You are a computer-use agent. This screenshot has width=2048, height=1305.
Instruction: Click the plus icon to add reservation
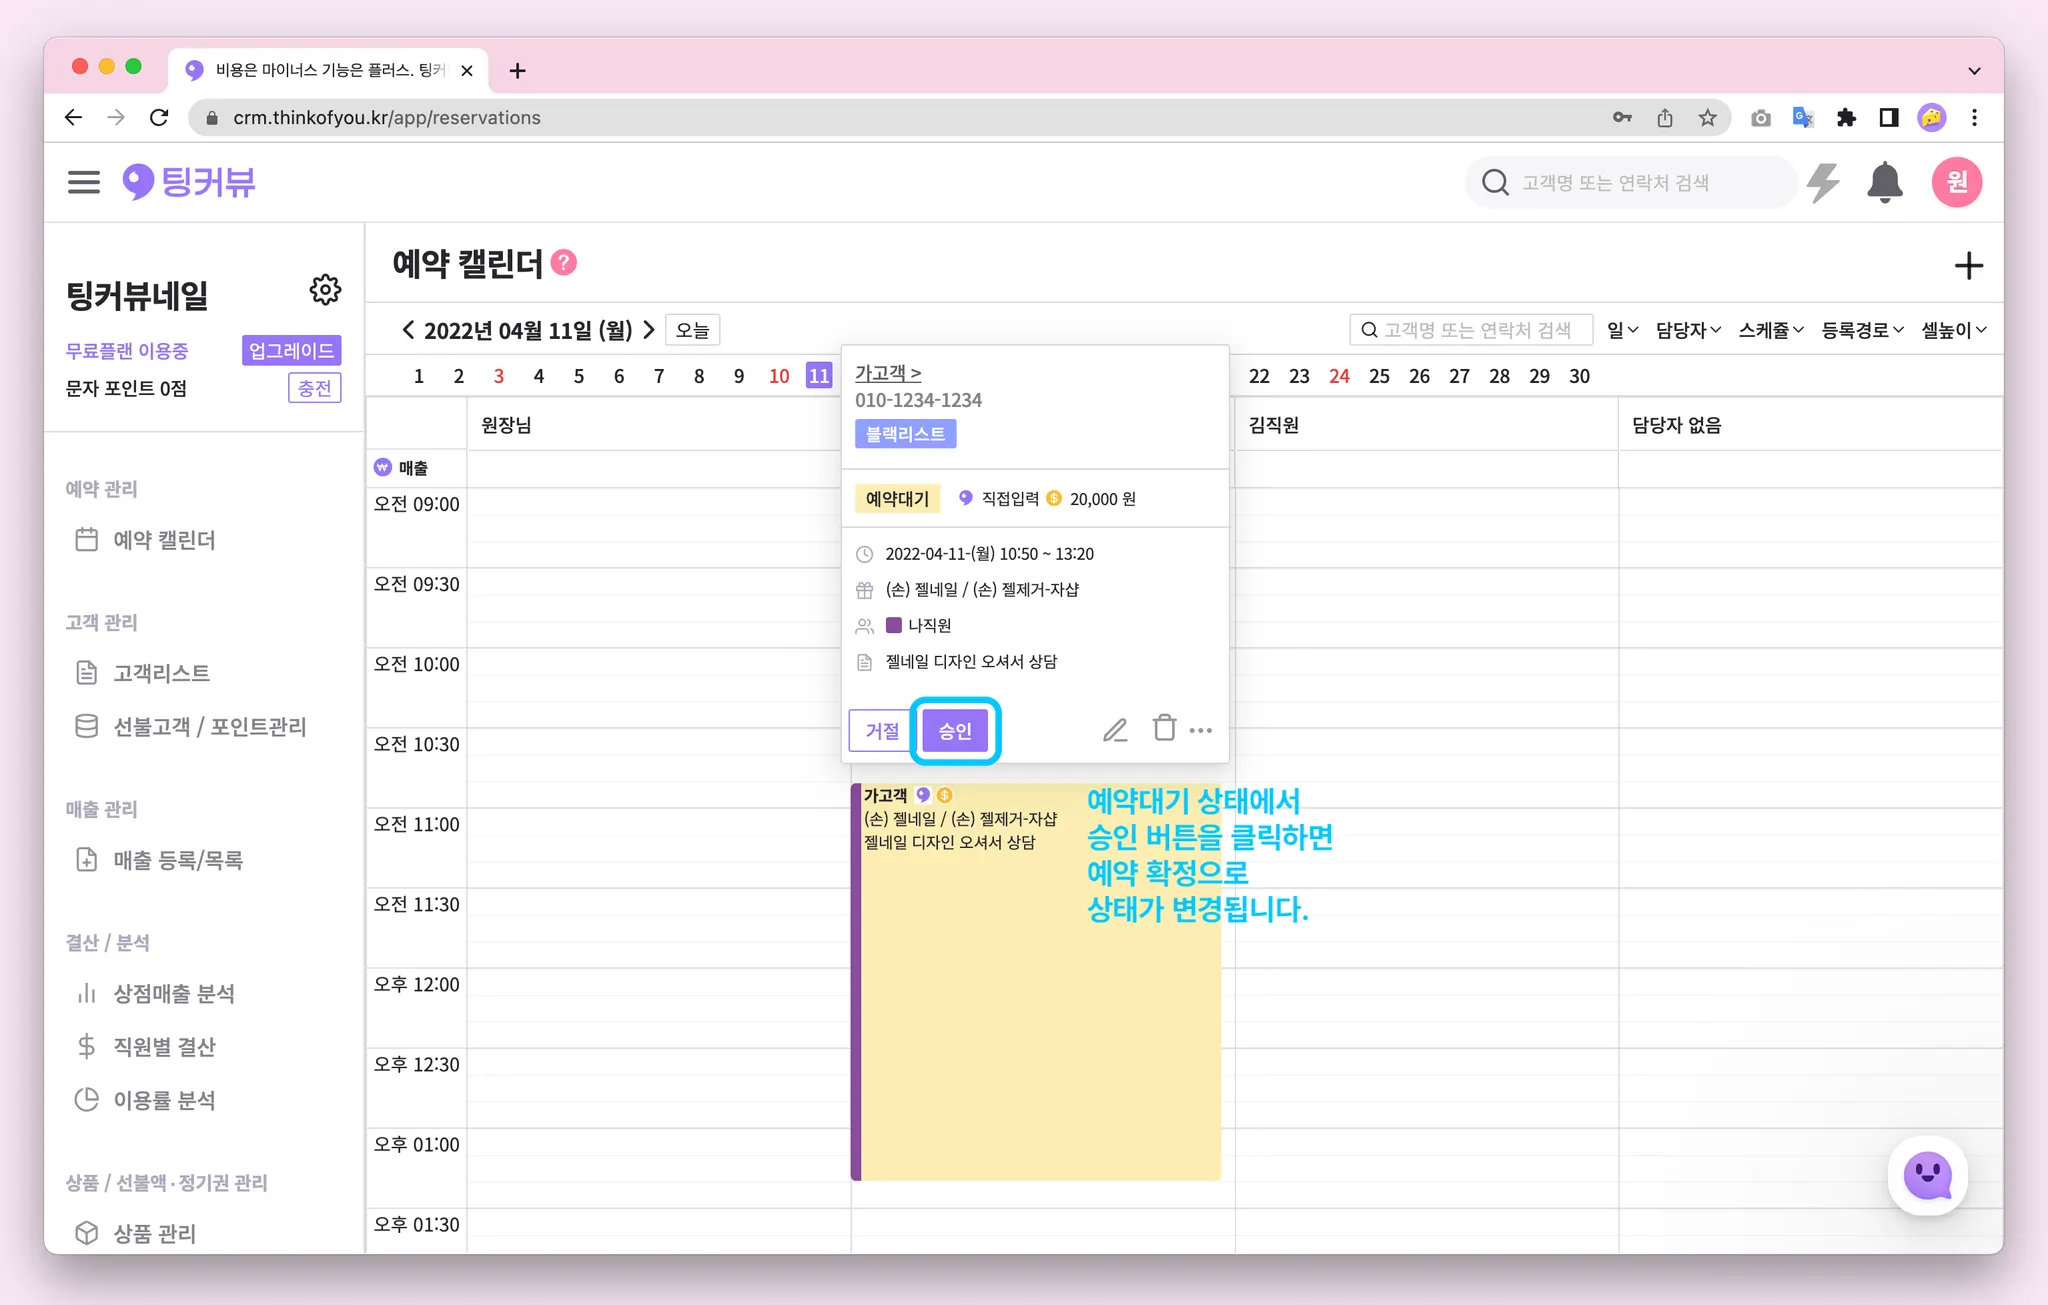coord(1968,266)
